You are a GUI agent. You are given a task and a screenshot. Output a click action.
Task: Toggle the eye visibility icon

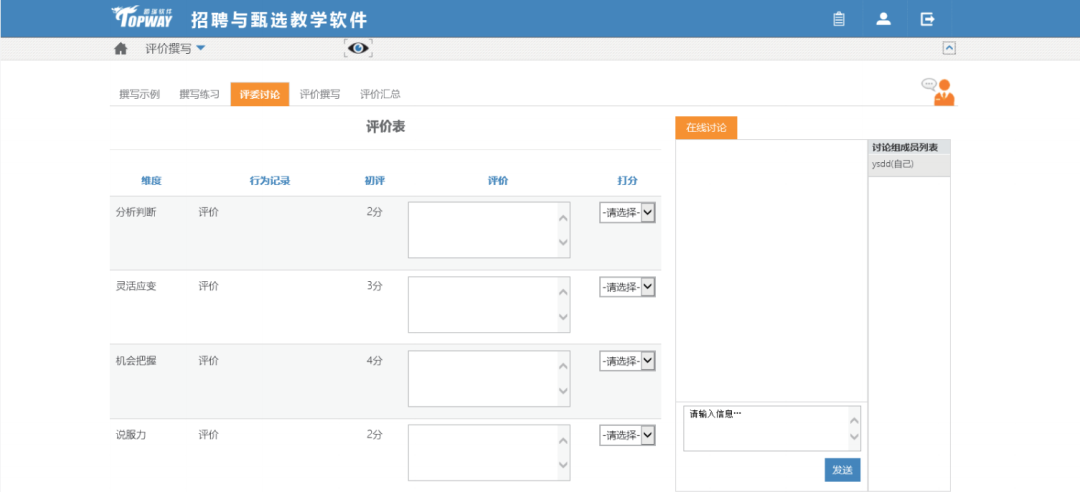(x=358, y=48)
